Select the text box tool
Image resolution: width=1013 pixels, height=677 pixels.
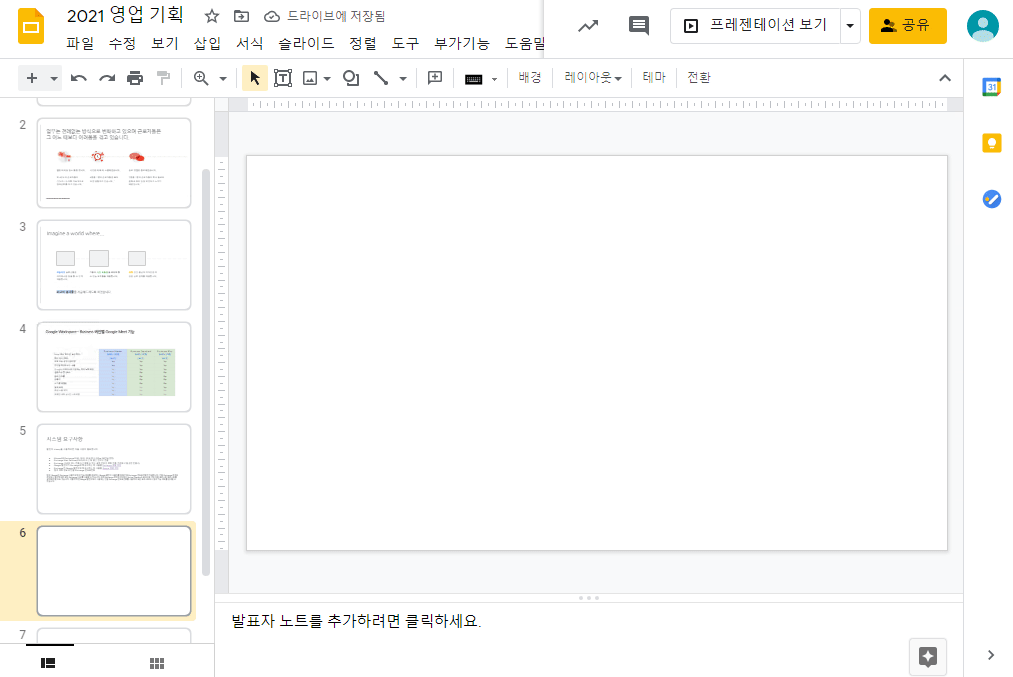[283, 78]
